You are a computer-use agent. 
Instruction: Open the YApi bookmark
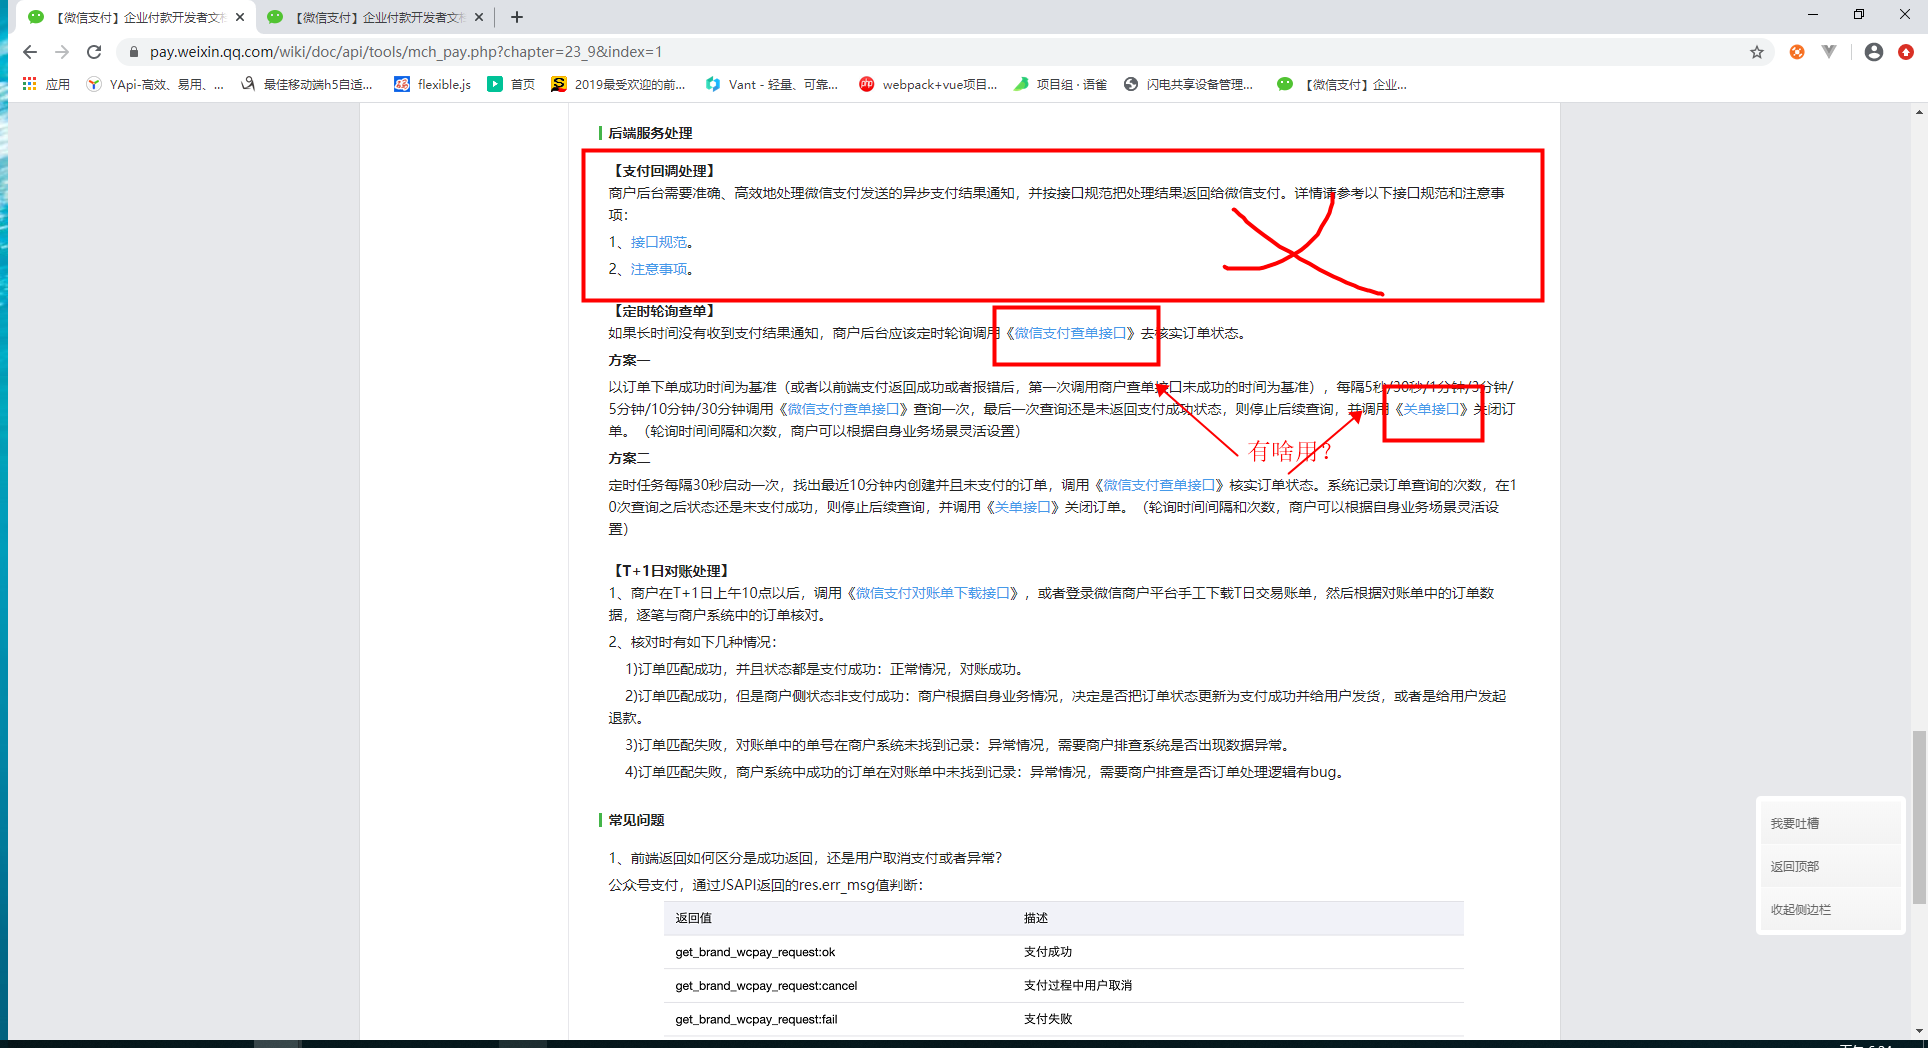[x=155, y=84]
